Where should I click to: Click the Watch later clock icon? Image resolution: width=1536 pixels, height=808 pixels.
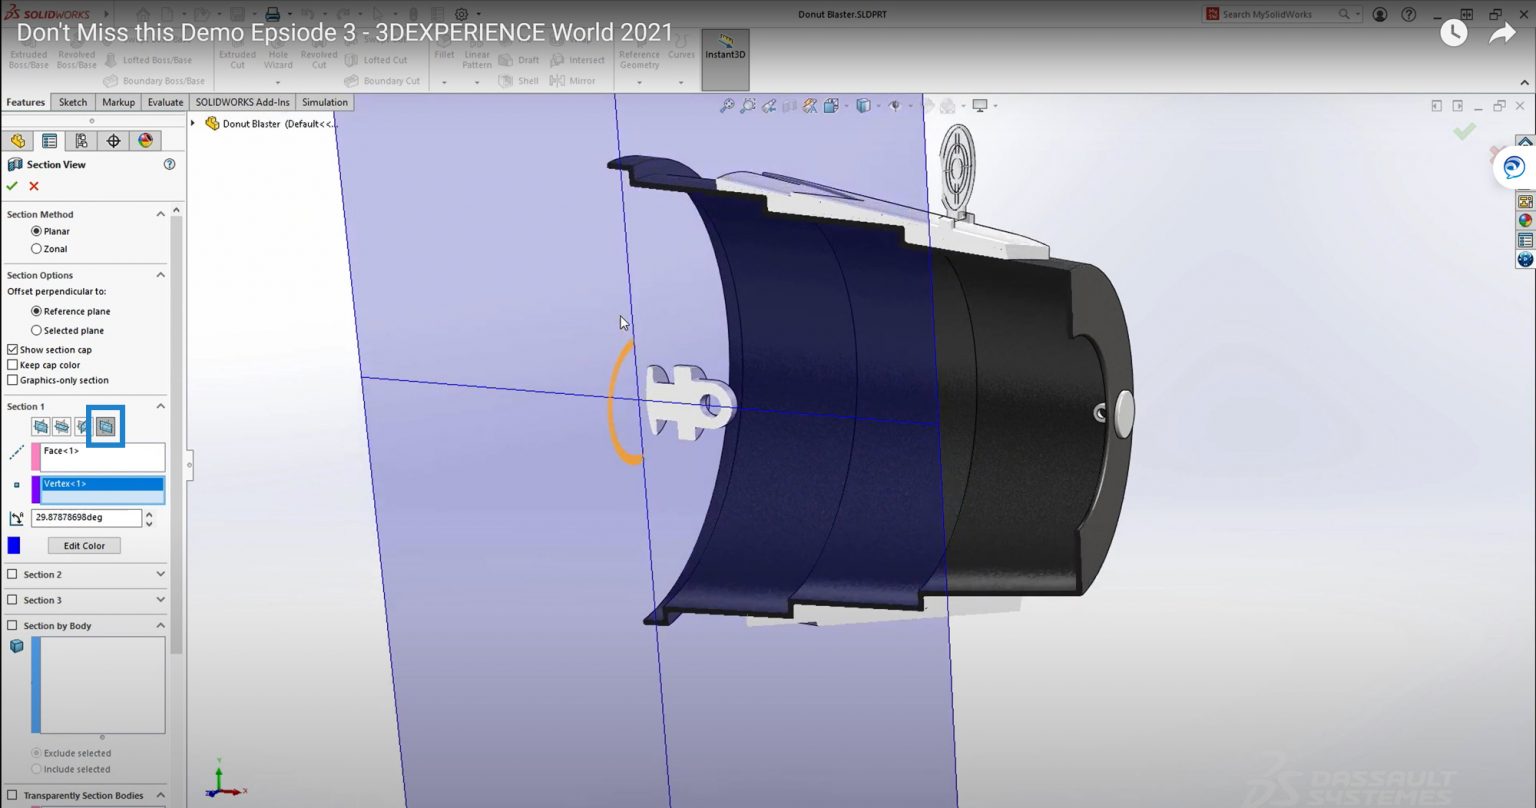coord(1453,33)
